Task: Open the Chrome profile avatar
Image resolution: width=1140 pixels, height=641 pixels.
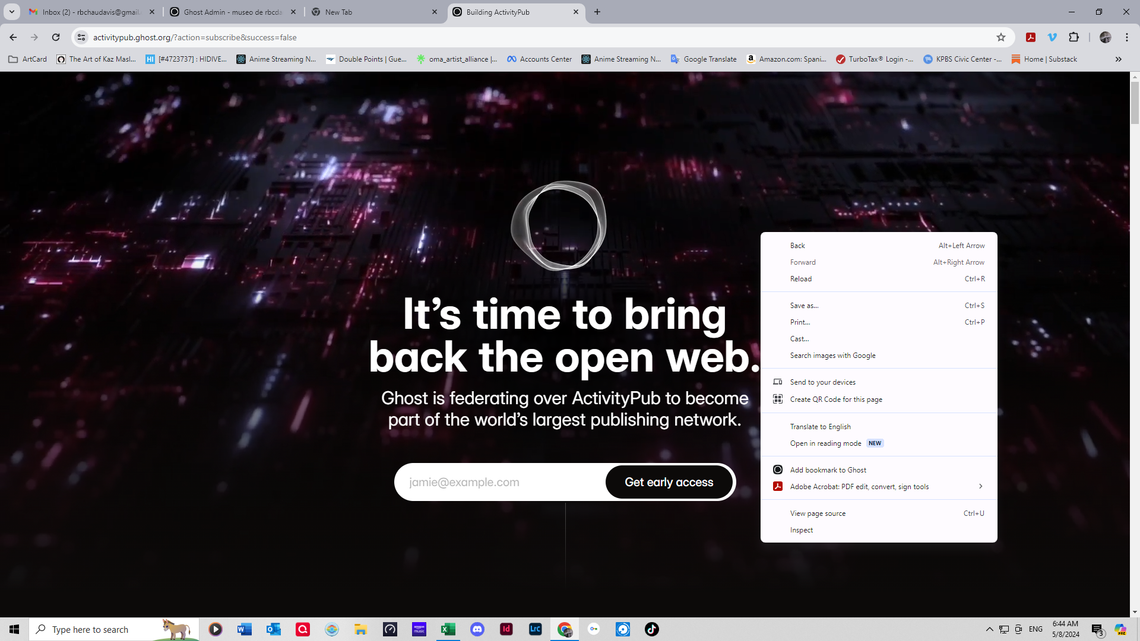Action: [1105, 37]
